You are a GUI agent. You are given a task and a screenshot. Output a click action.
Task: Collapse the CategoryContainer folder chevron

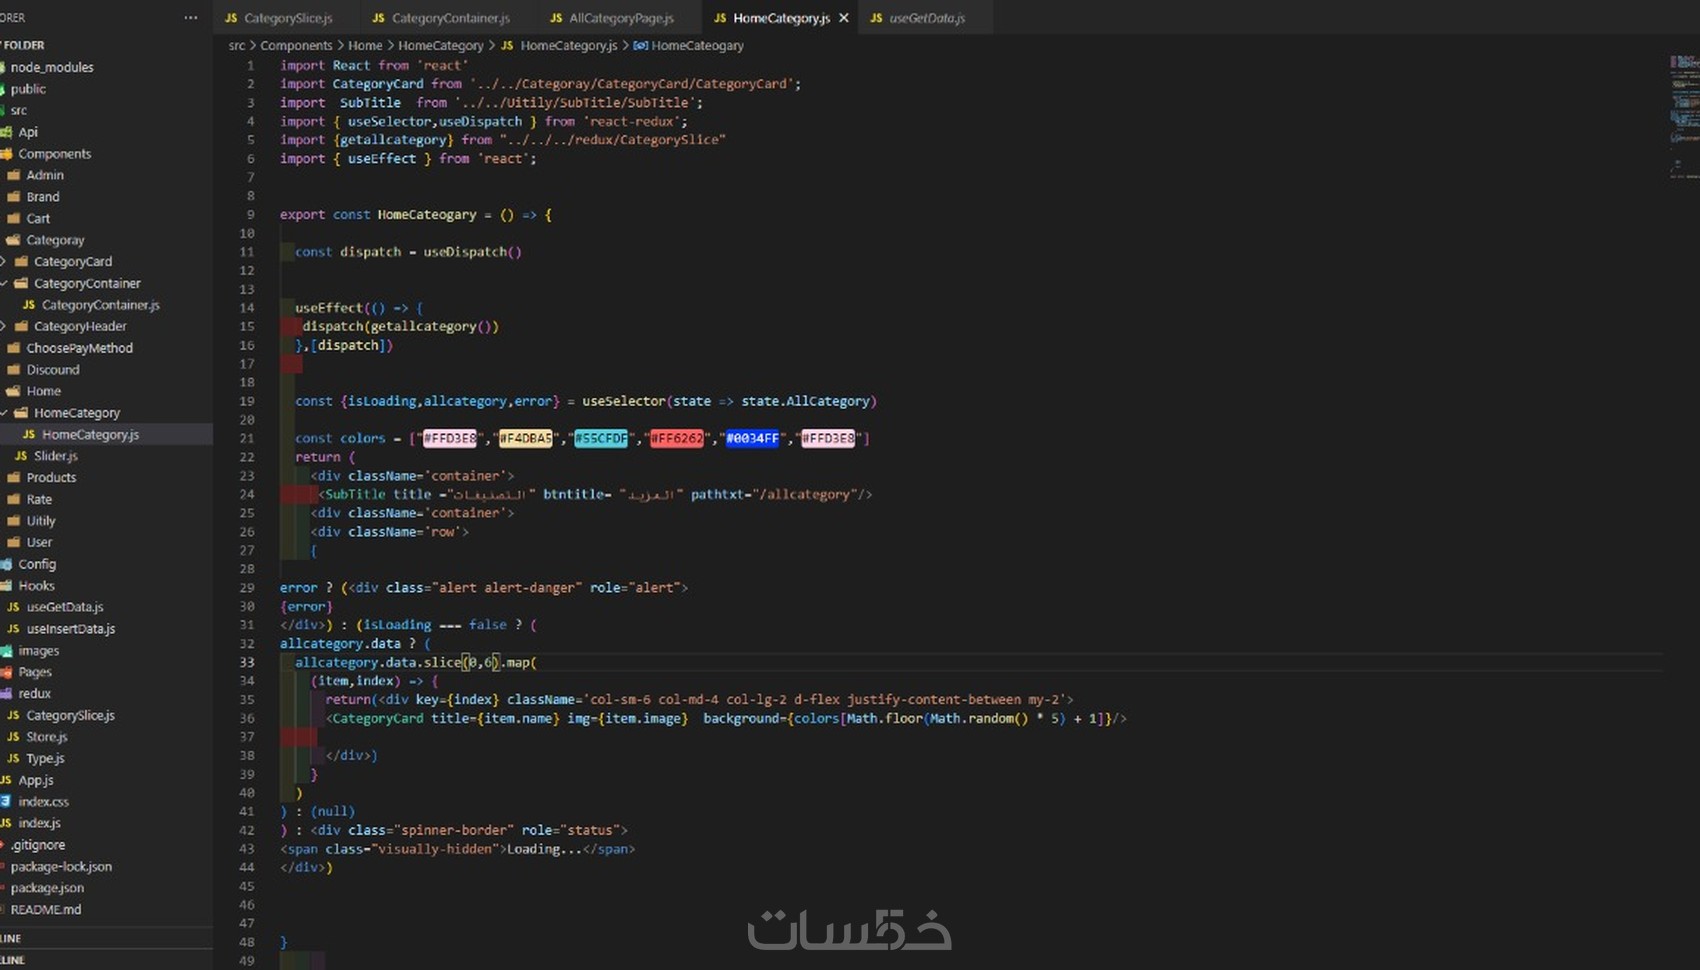click(x=4, y=283)
